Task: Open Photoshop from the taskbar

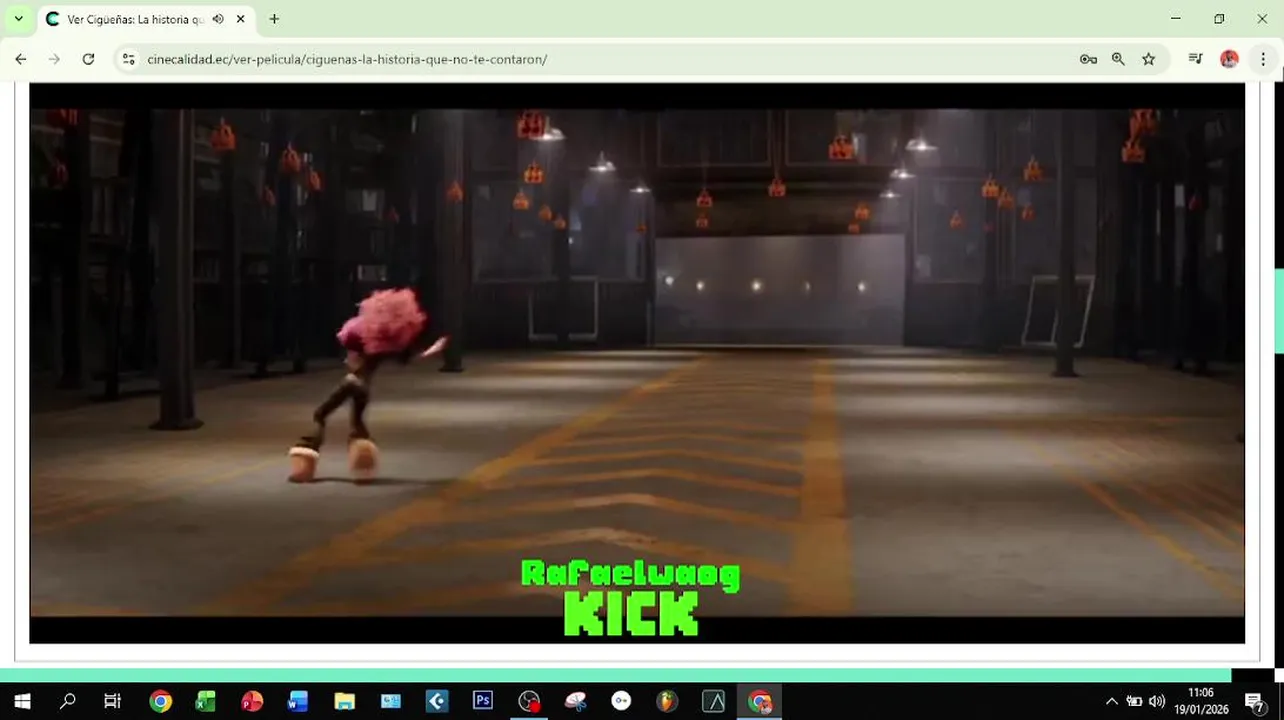Action: tap(483, 701)
